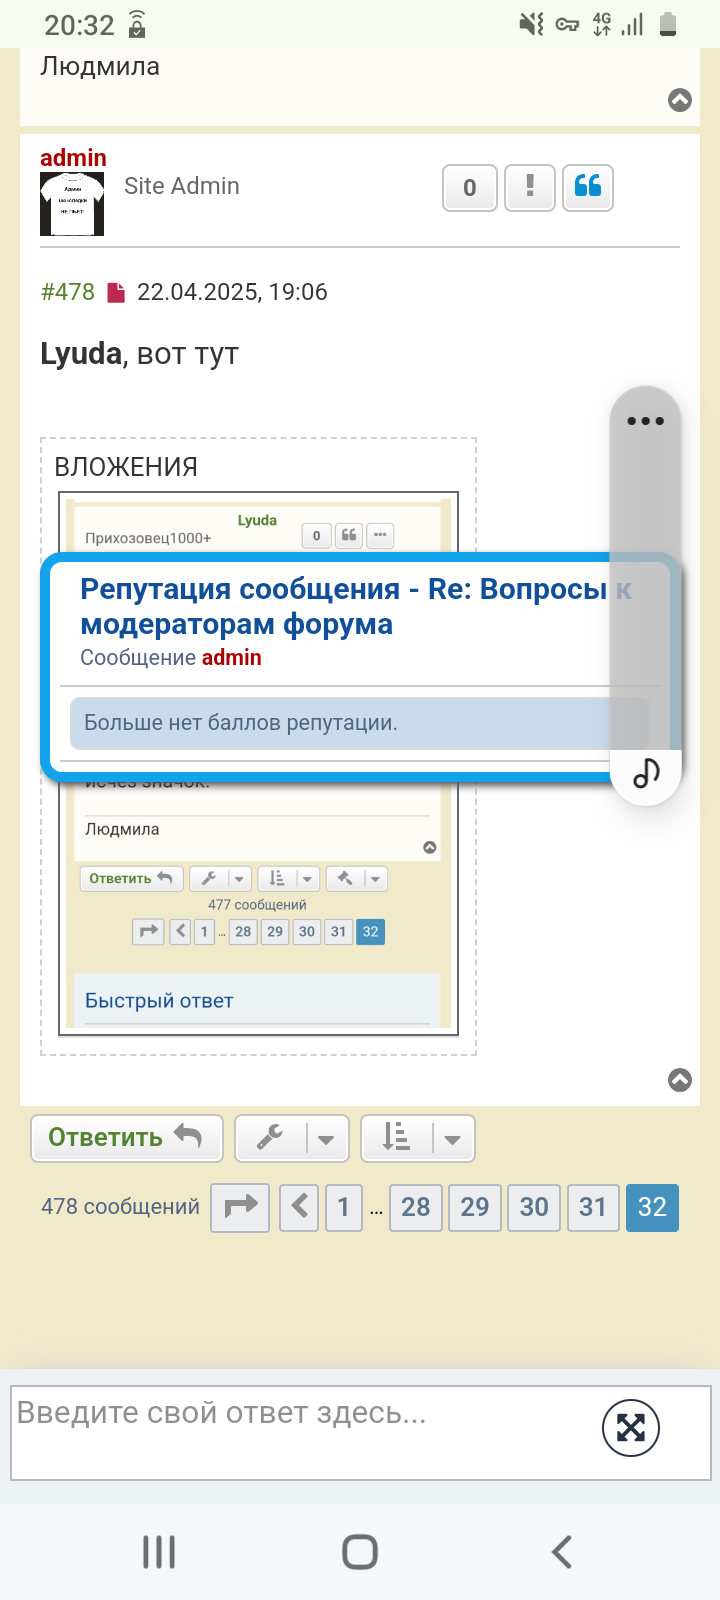Go to previous page chevron
Screen dimensions: 720x1600
(x=299, y=1207)
